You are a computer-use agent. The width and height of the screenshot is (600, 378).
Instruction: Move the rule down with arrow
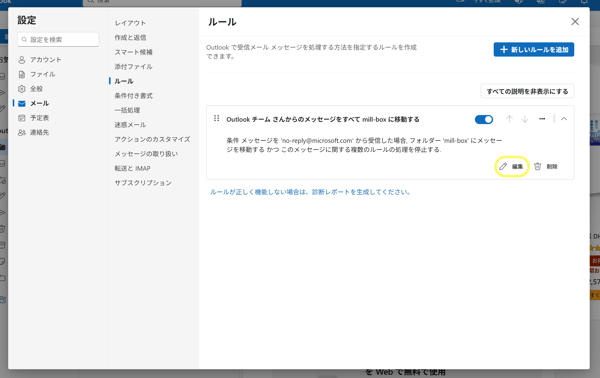[525, 119]
